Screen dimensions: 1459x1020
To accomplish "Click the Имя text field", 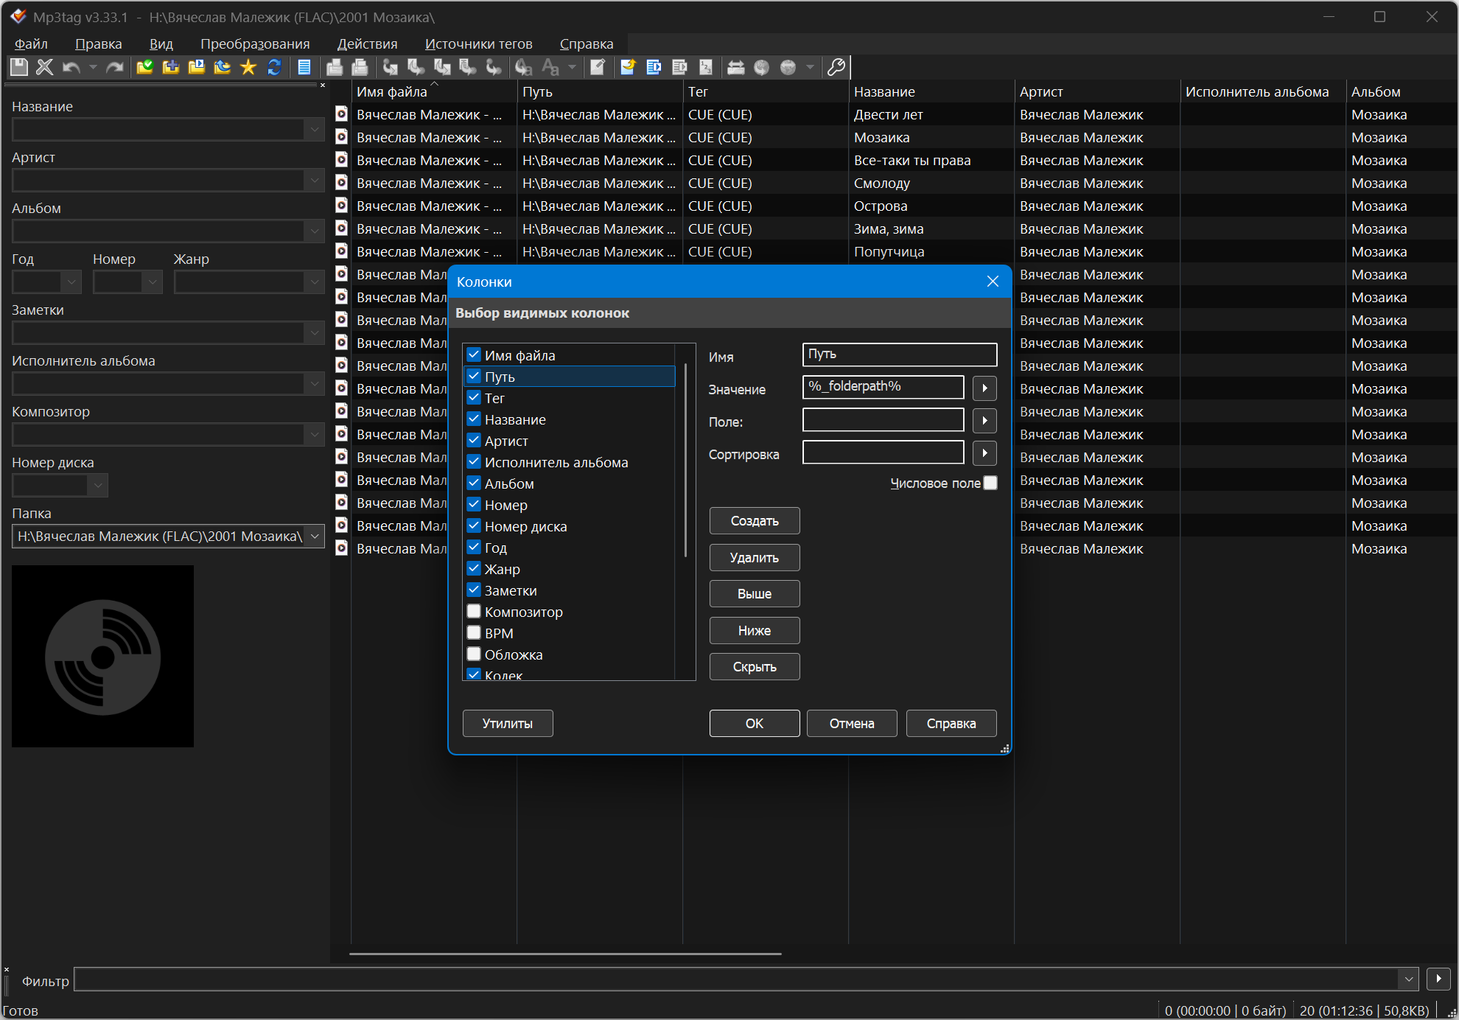I will tap(899, 355).
